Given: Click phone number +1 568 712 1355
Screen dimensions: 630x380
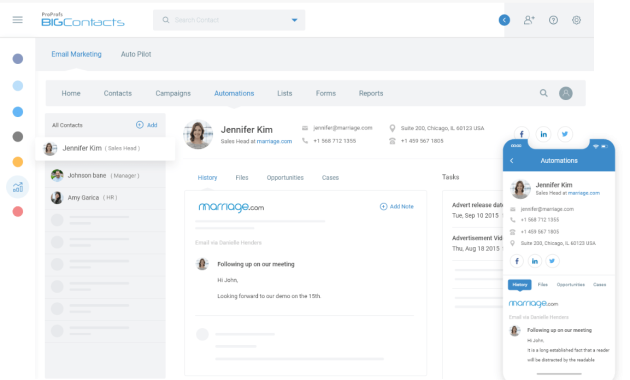Looking at the screenshot, I should pyautogui.click(x=335, y=141).
